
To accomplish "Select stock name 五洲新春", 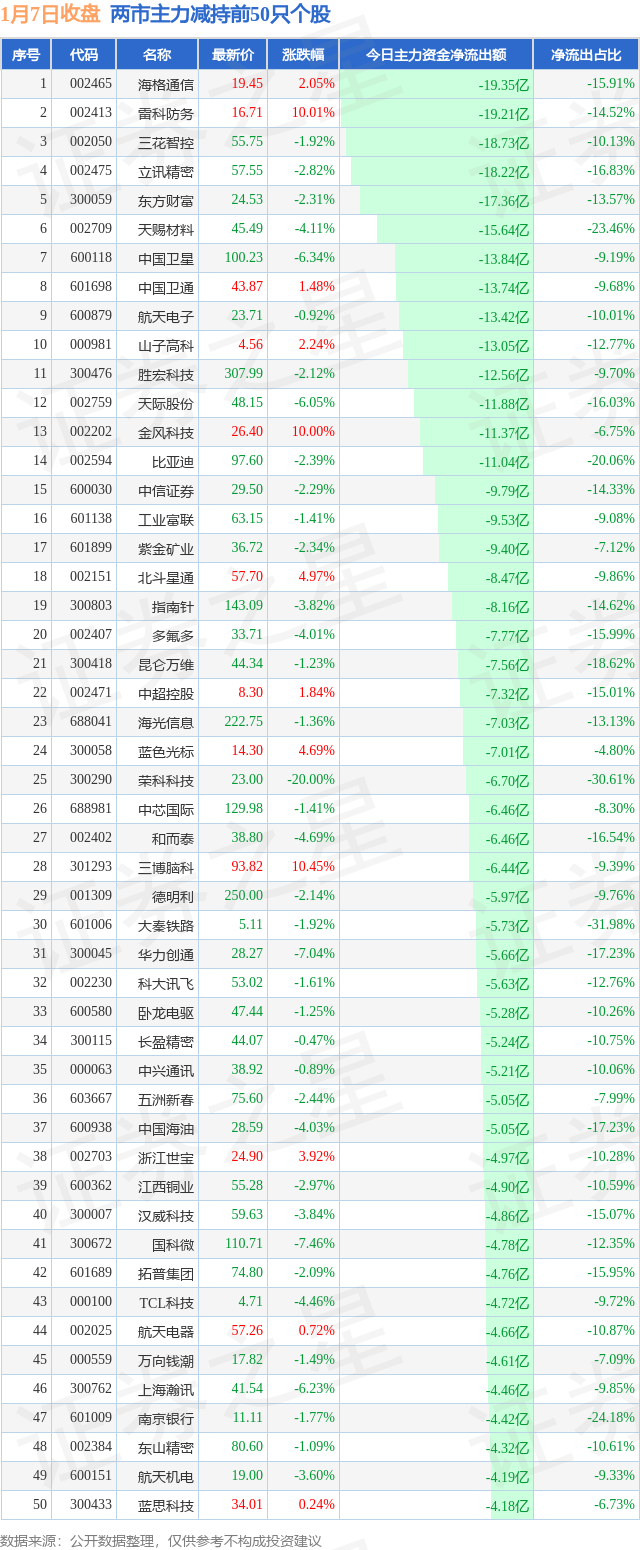I will tap(166, 1099).
